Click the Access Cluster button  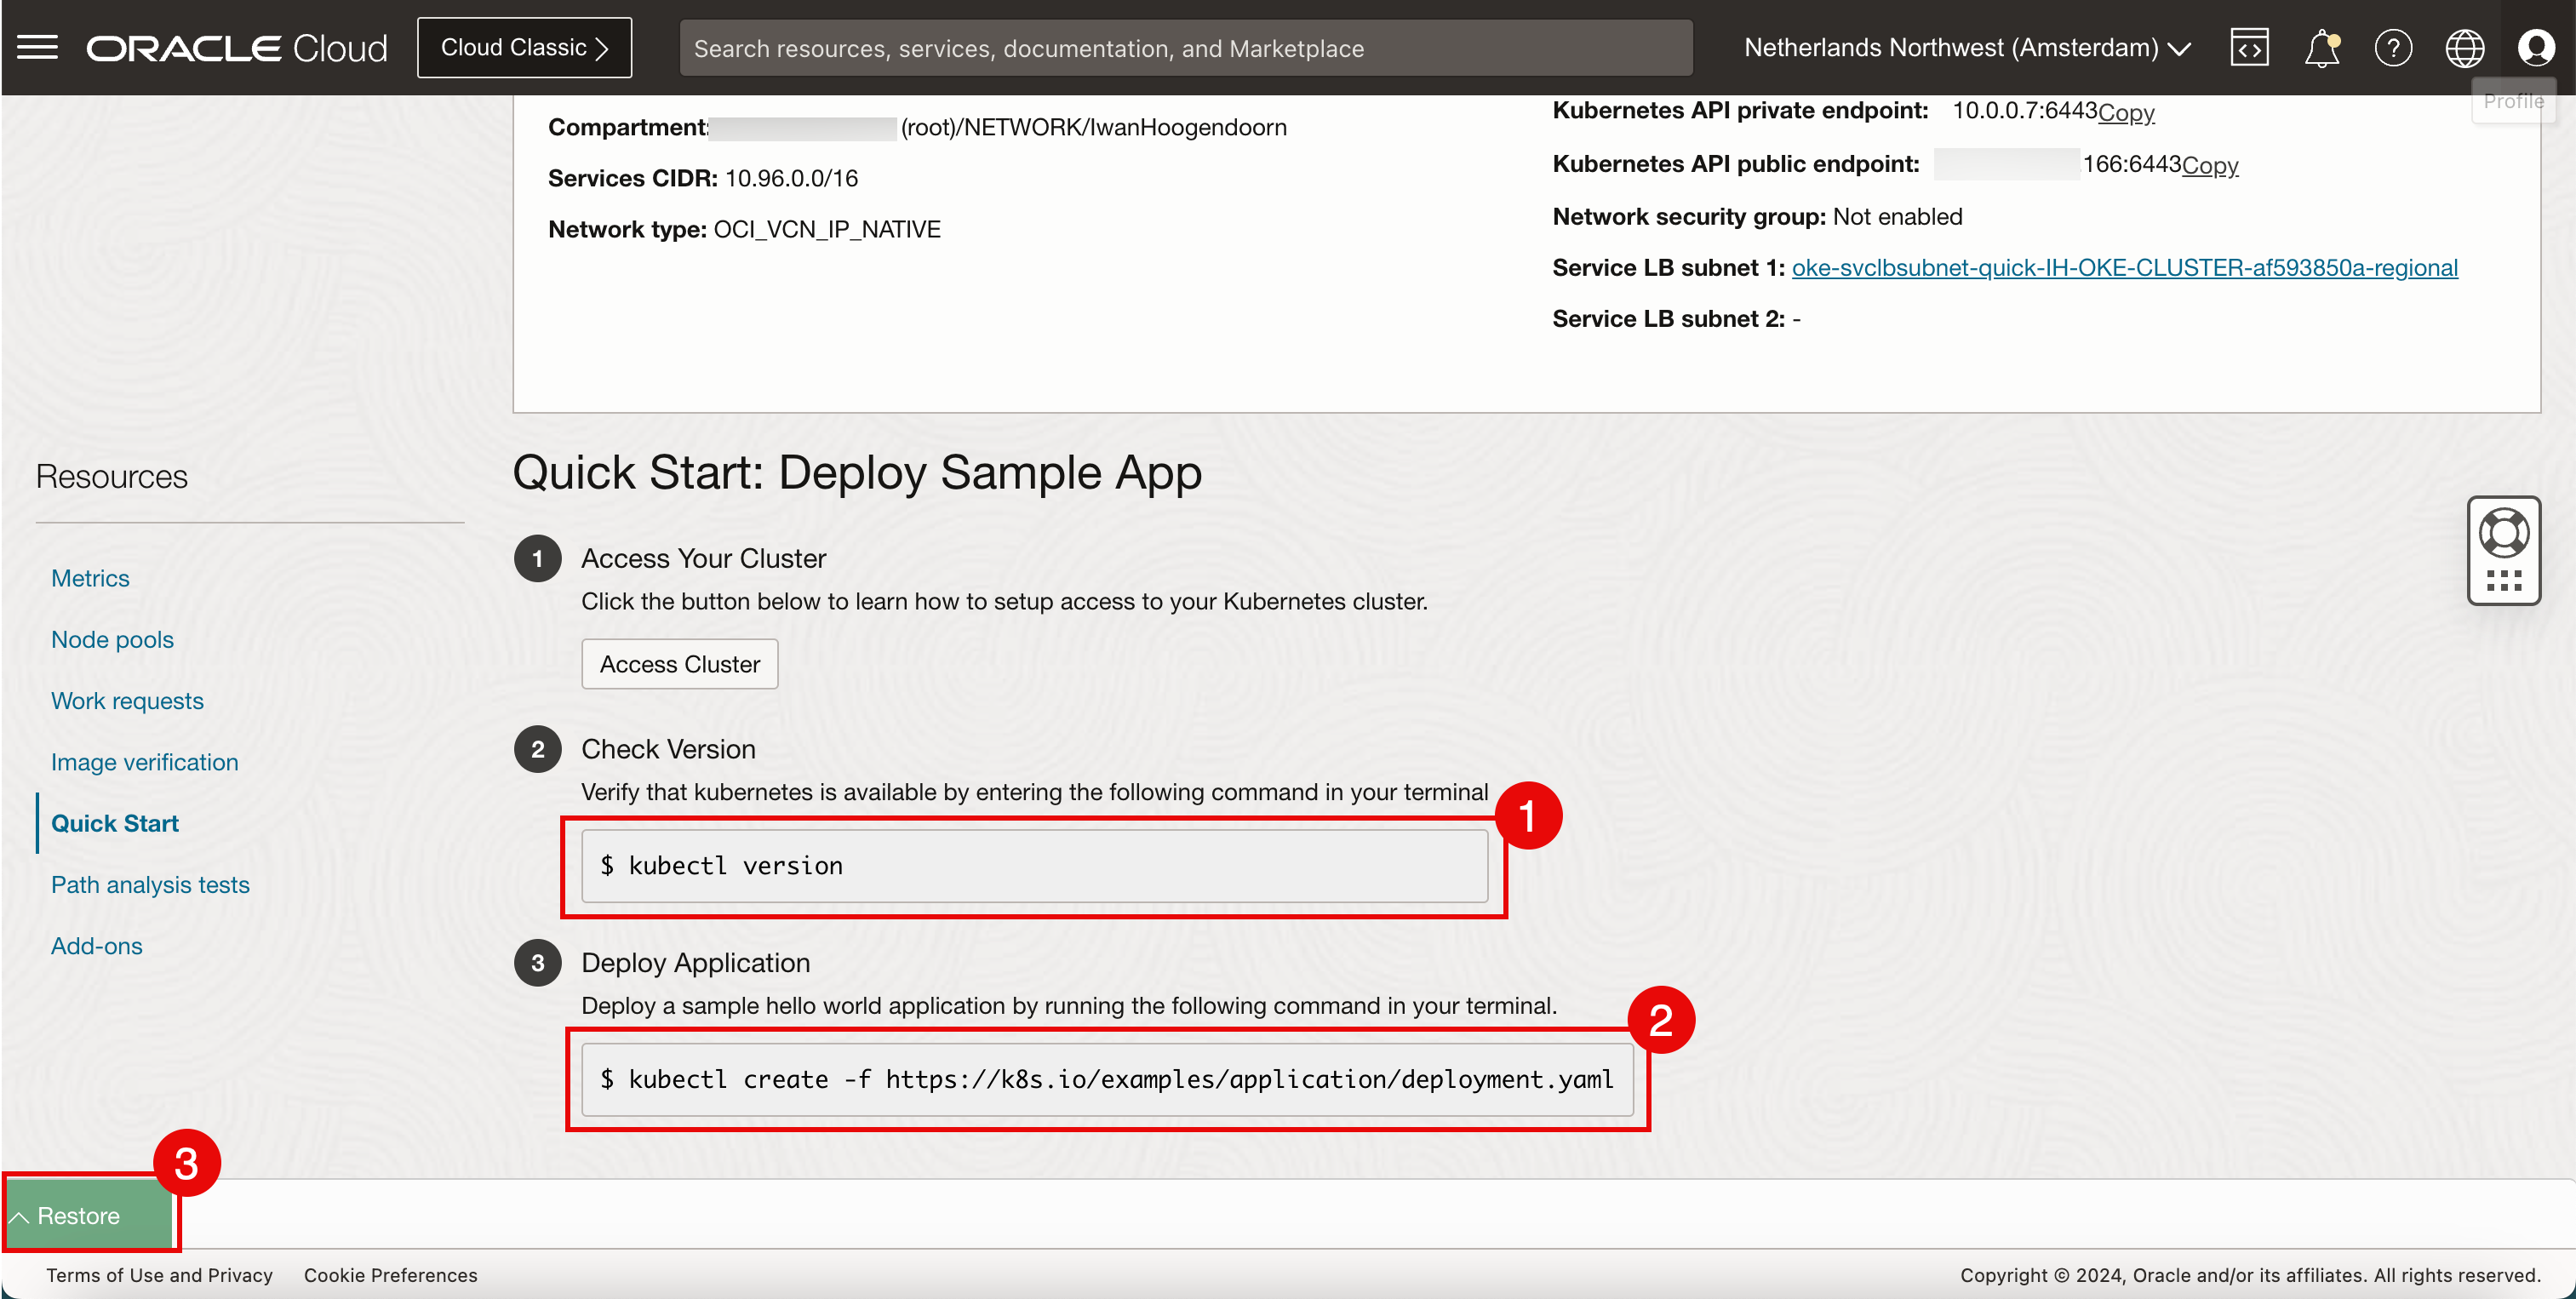pos(679,663)
